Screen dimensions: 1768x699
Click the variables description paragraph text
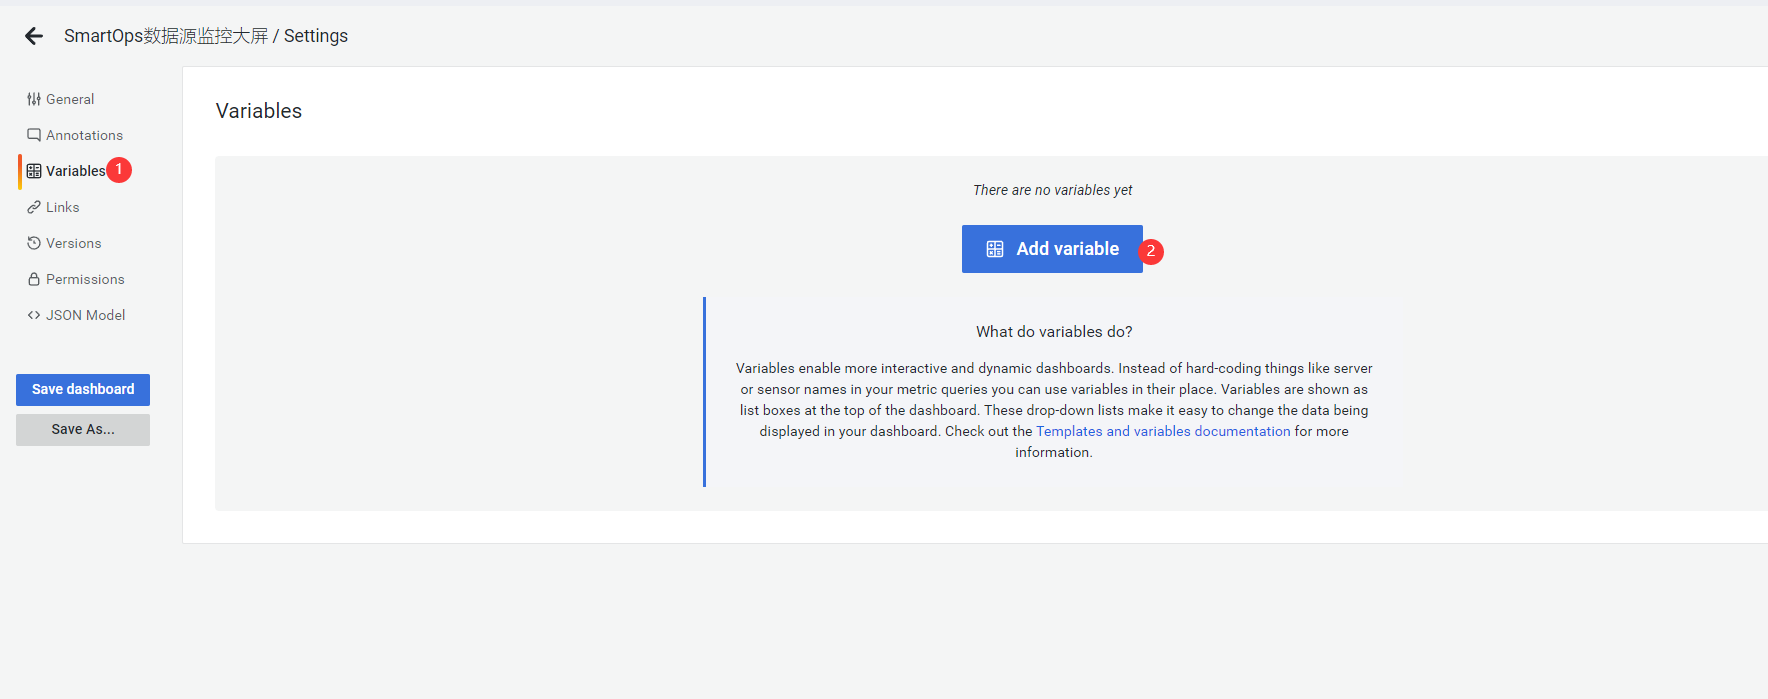coord(1054,400)
